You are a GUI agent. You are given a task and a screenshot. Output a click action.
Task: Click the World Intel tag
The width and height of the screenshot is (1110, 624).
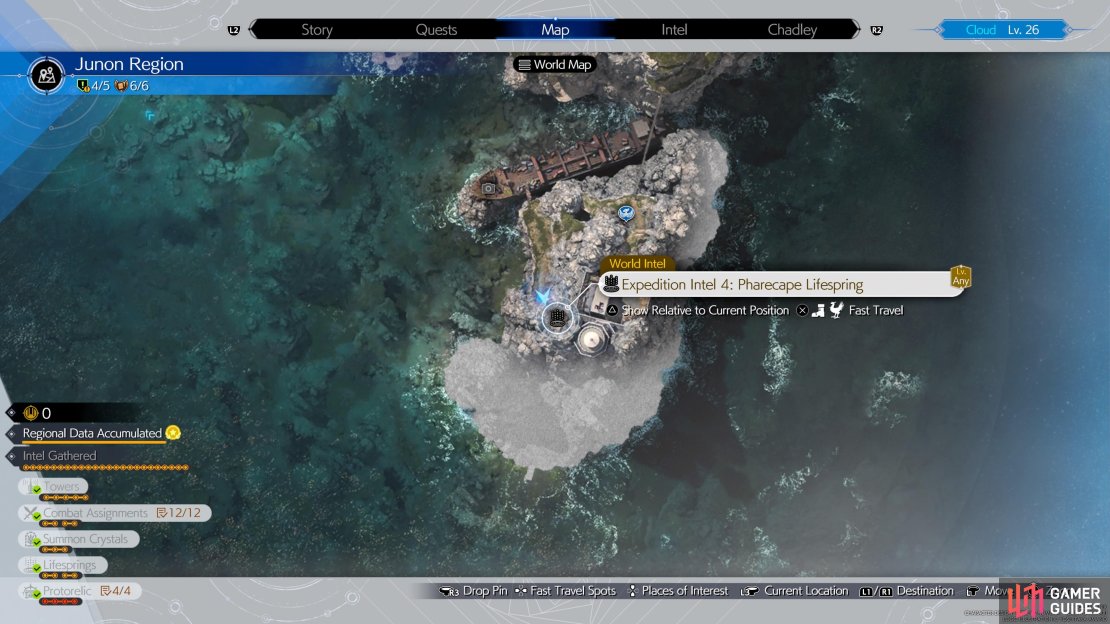click(x=637, y=263)
